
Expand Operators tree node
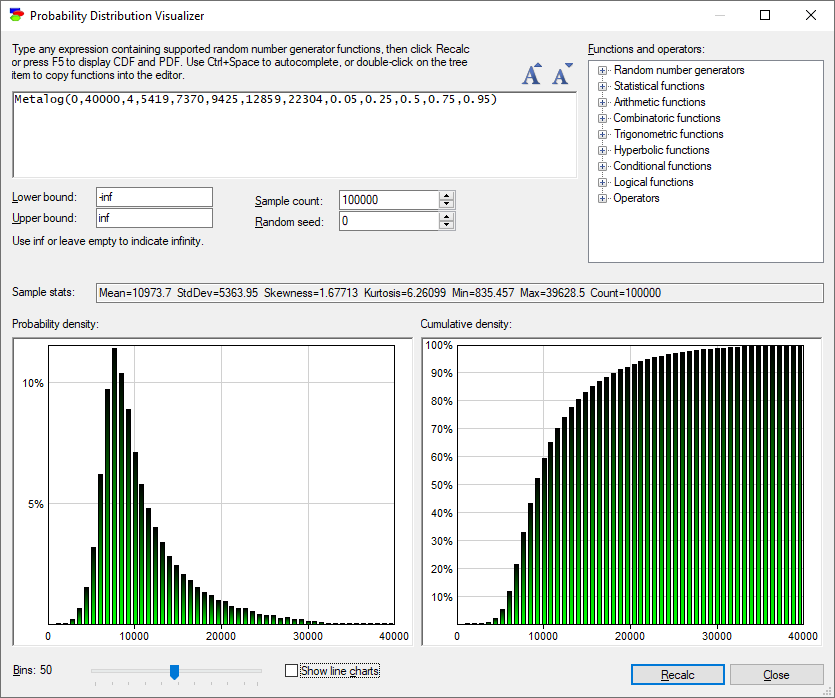602,198
